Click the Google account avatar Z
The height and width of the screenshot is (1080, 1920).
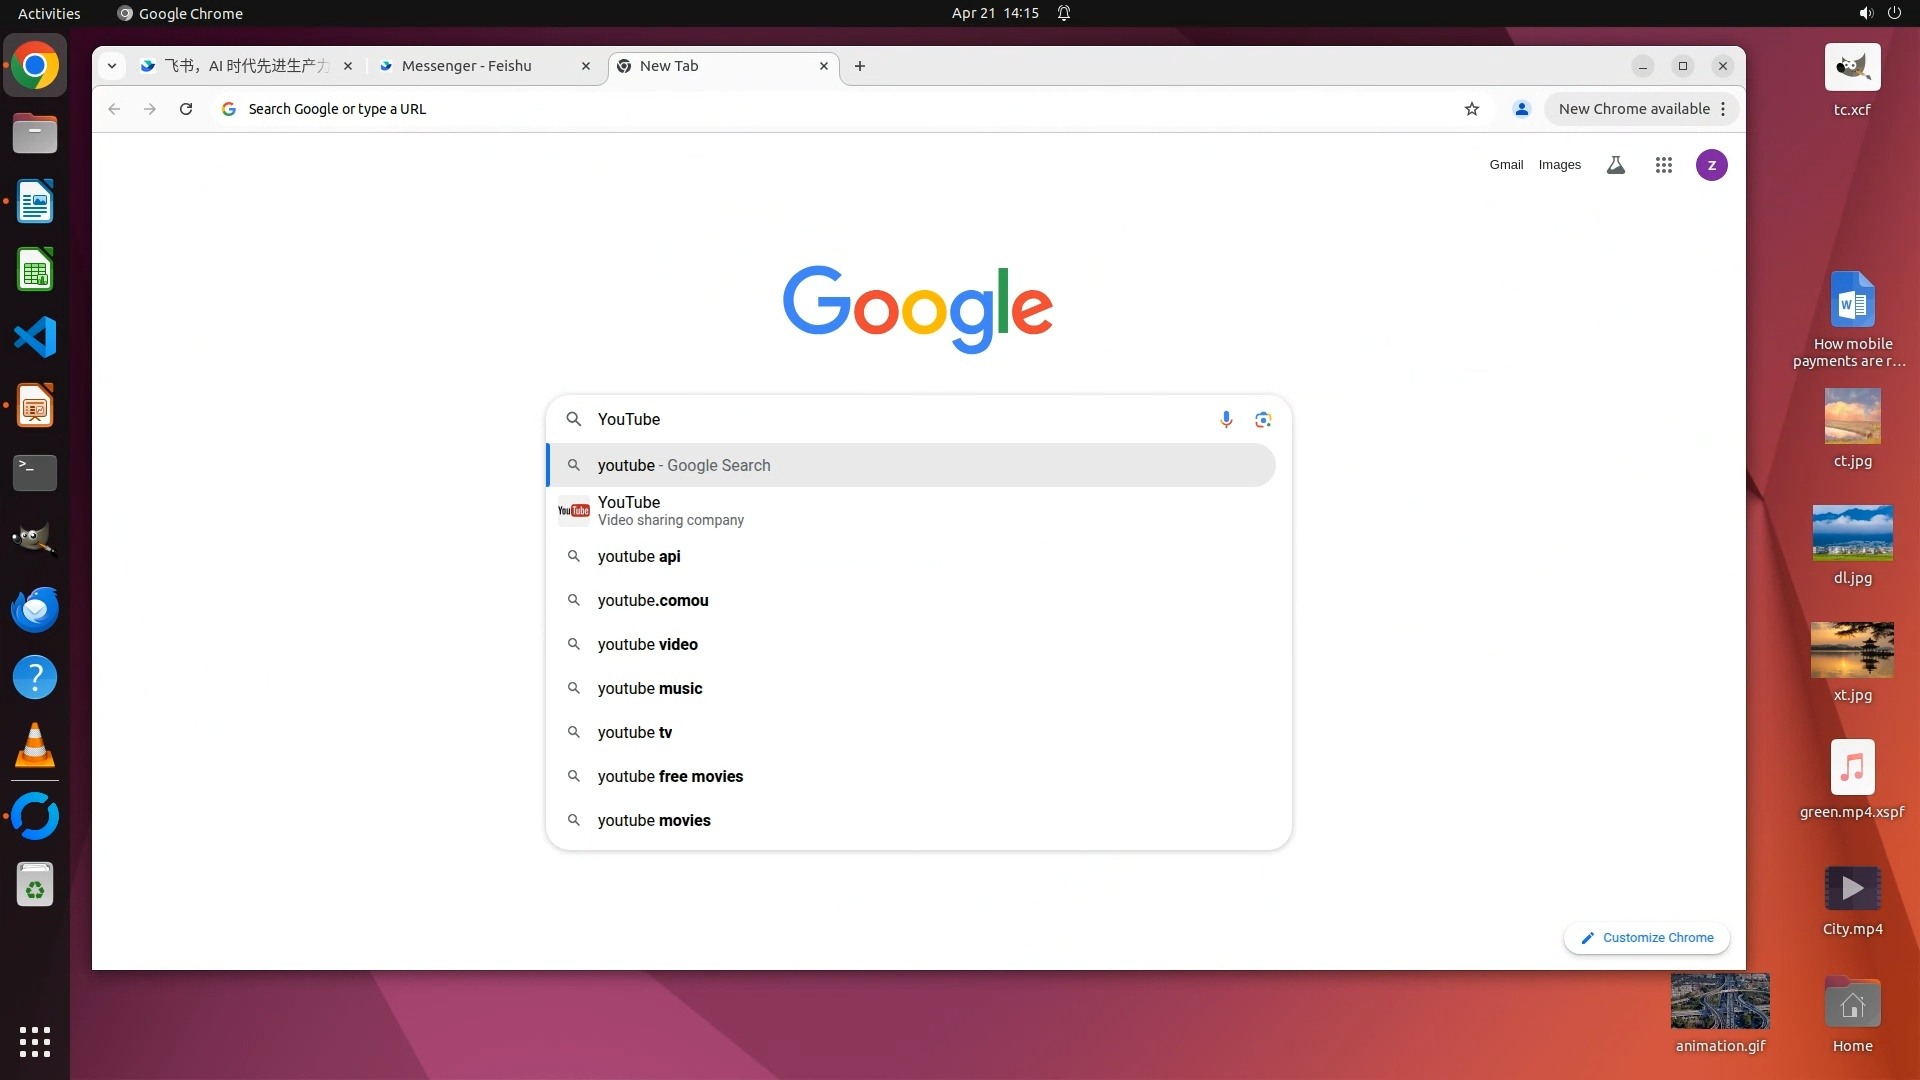click(x=1711, y=165)
